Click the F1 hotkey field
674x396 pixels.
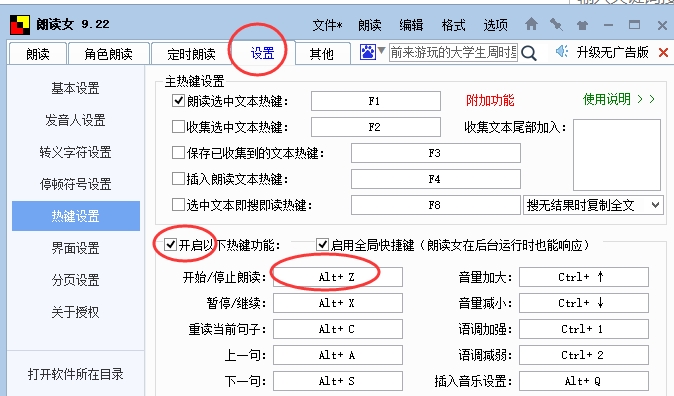point(376,101)
